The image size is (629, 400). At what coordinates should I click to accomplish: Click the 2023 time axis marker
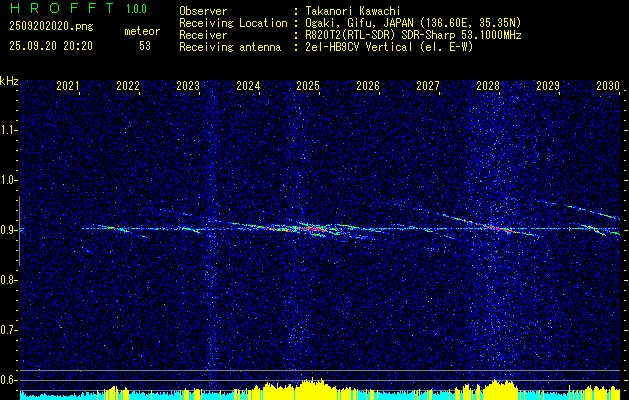coord(188,86)
